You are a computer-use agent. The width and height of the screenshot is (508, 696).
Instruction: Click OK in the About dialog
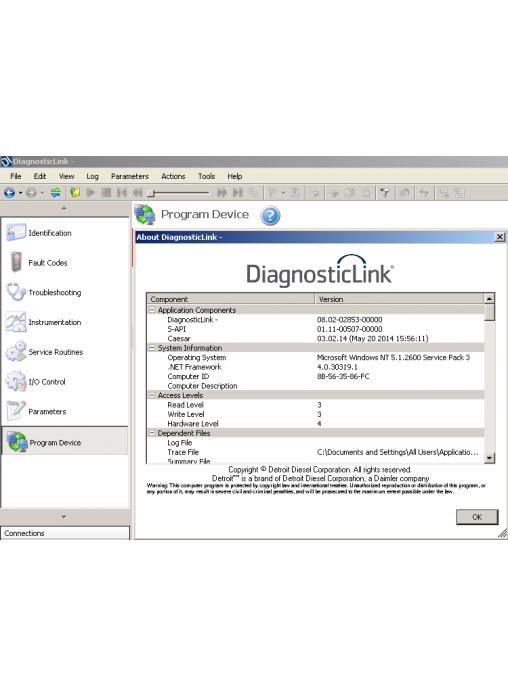tap(477, 517)
